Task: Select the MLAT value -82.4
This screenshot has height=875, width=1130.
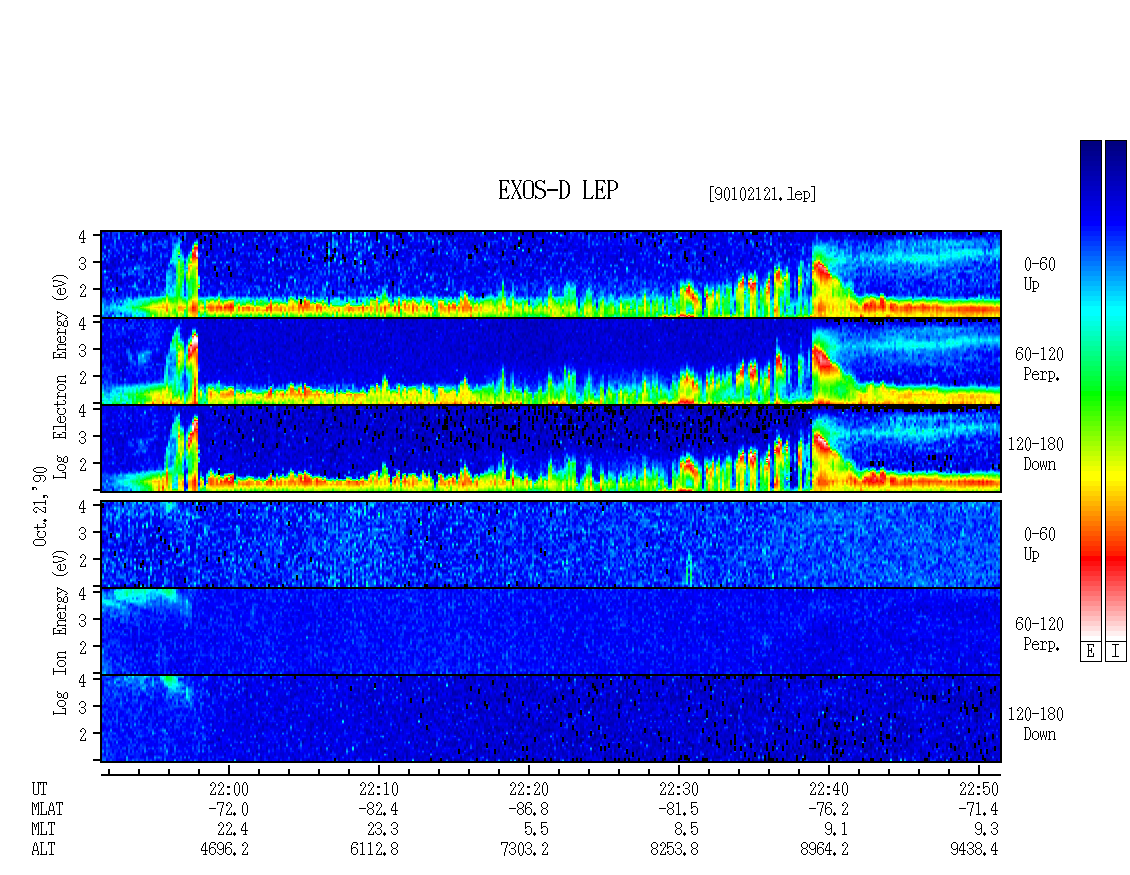Action: 378,809
